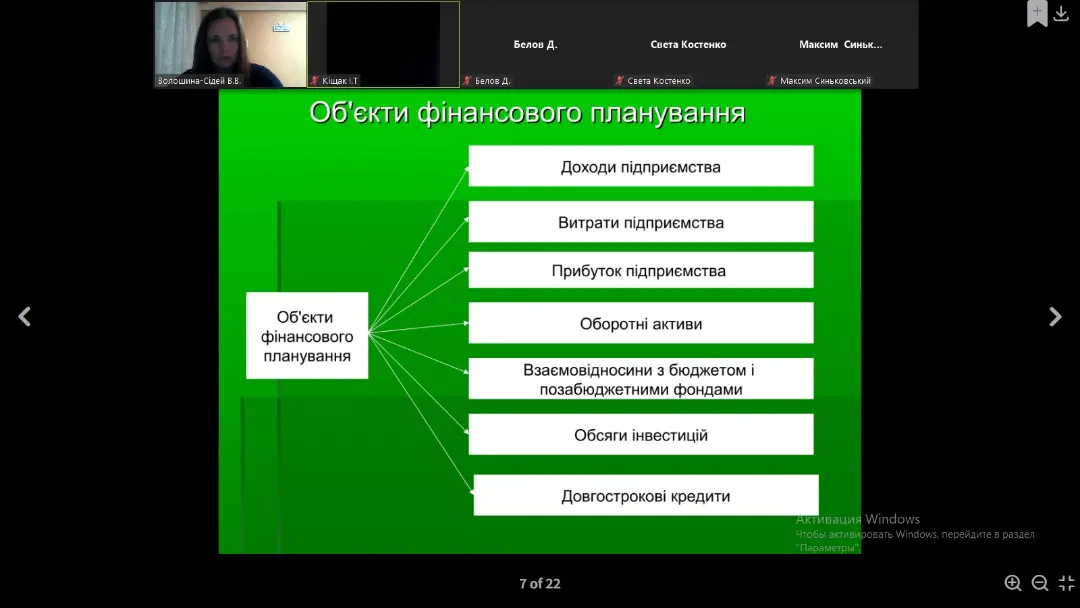1080x608 pixels.
Task: Click muted mic icon beside Белов Д.
Action: pyautogui.click(x=467, y=81)
